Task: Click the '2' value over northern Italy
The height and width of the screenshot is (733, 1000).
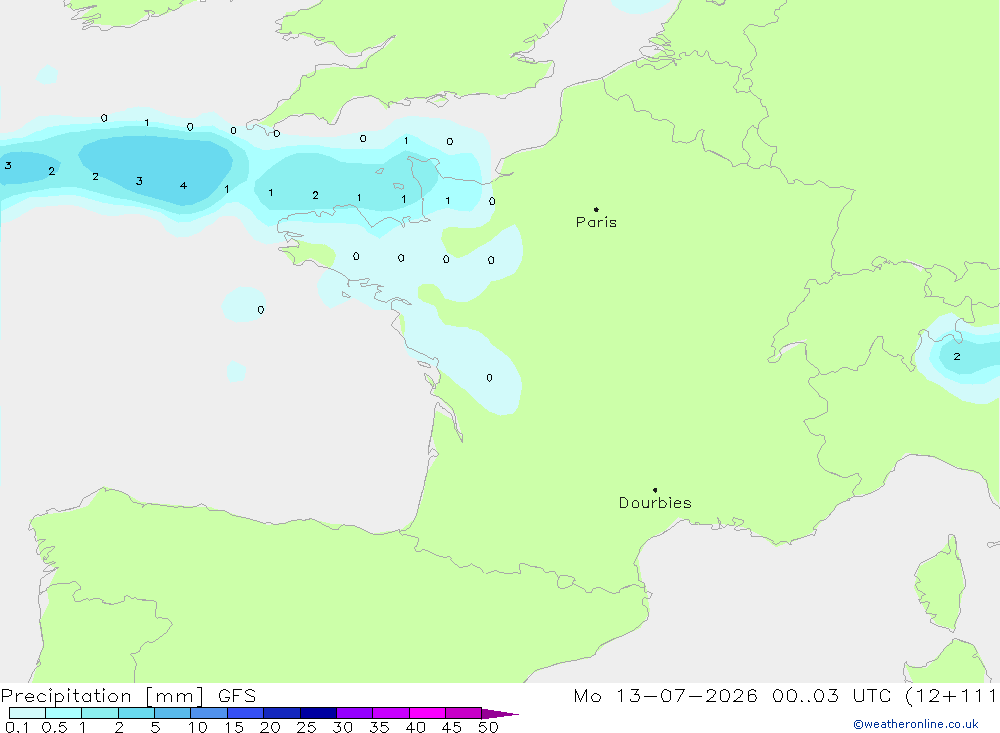Action: pos(957,357)
